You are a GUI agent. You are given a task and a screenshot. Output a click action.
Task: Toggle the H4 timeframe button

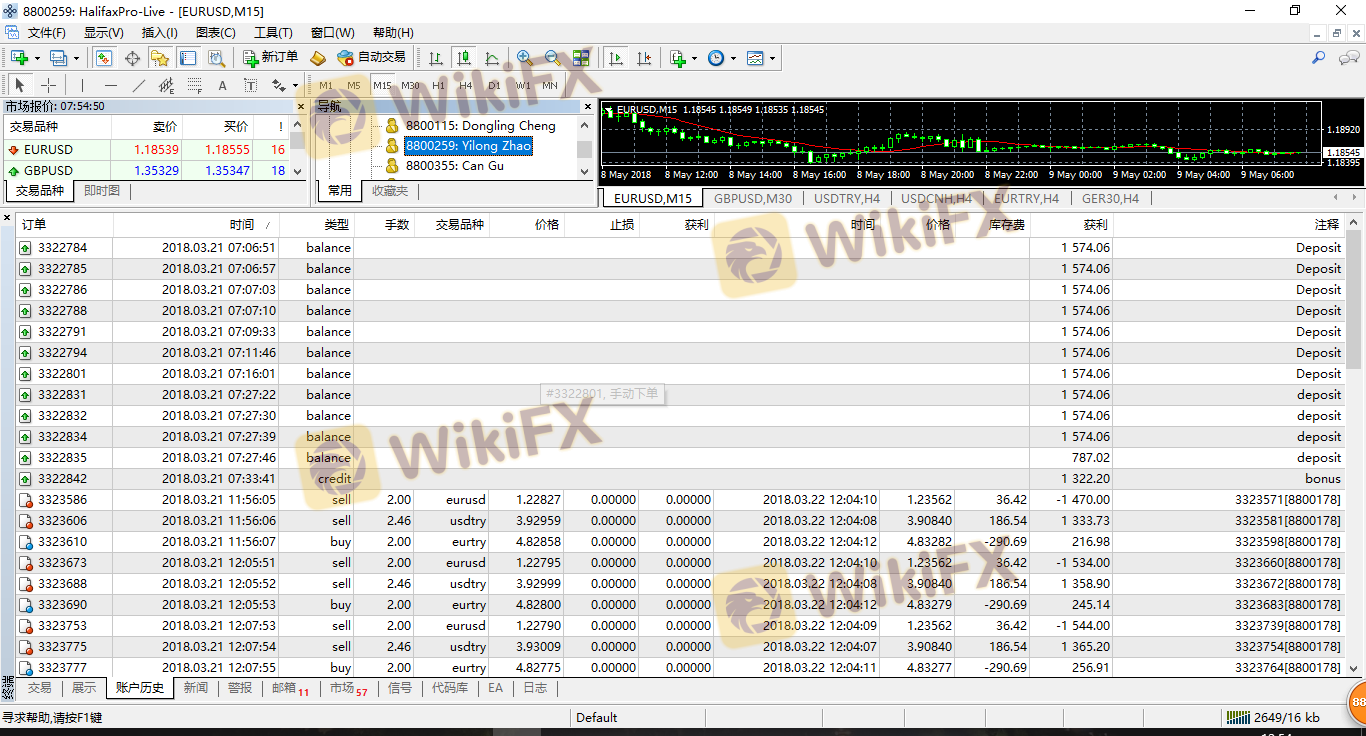click(466, 86)
